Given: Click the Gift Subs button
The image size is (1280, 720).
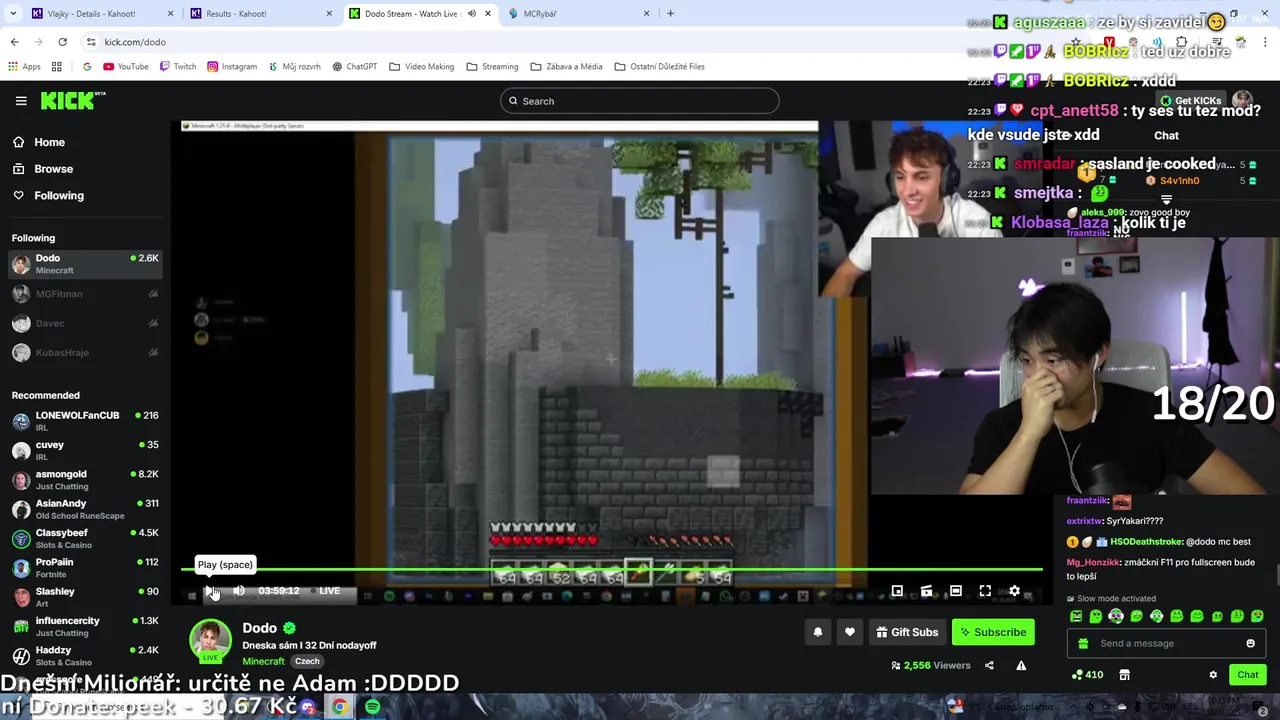Looking at the screenshot, I should pyautogui.click(x=907, y=632).
